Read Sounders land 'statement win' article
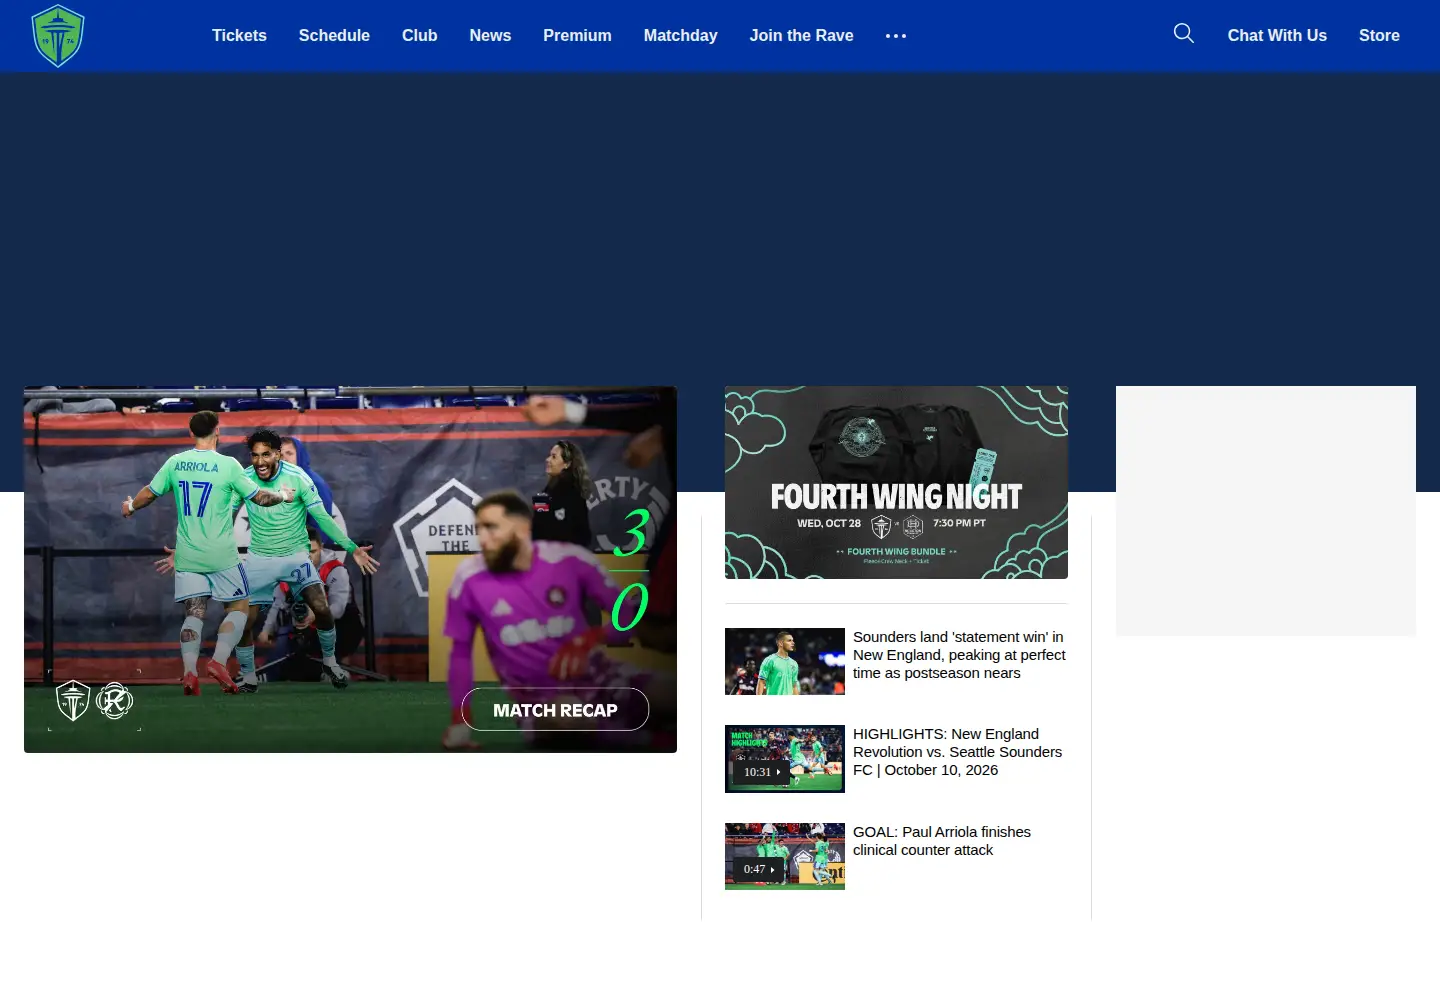Screen dimensions: 1440x1000 pyautogui.click(x=959, y=655)
